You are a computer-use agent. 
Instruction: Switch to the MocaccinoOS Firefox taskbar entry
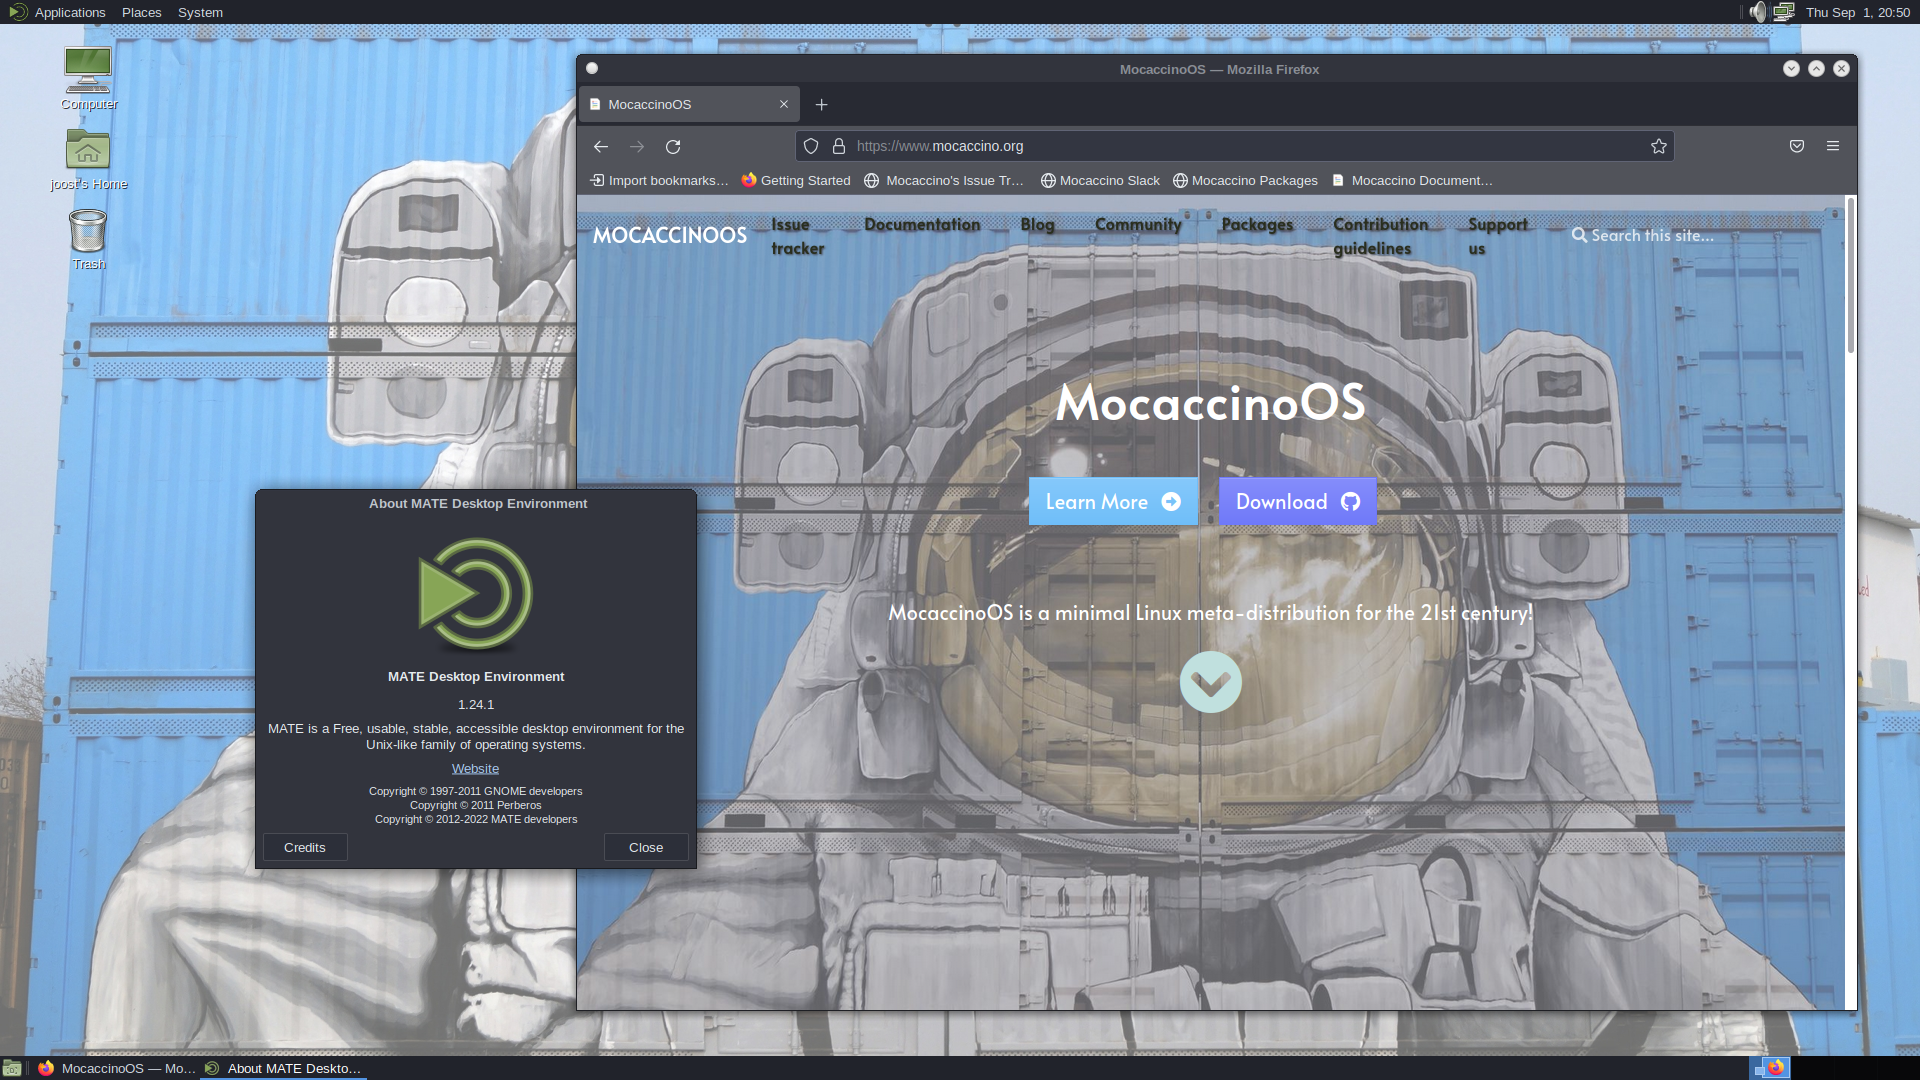pyautogui.click(x=117, y=1068)
